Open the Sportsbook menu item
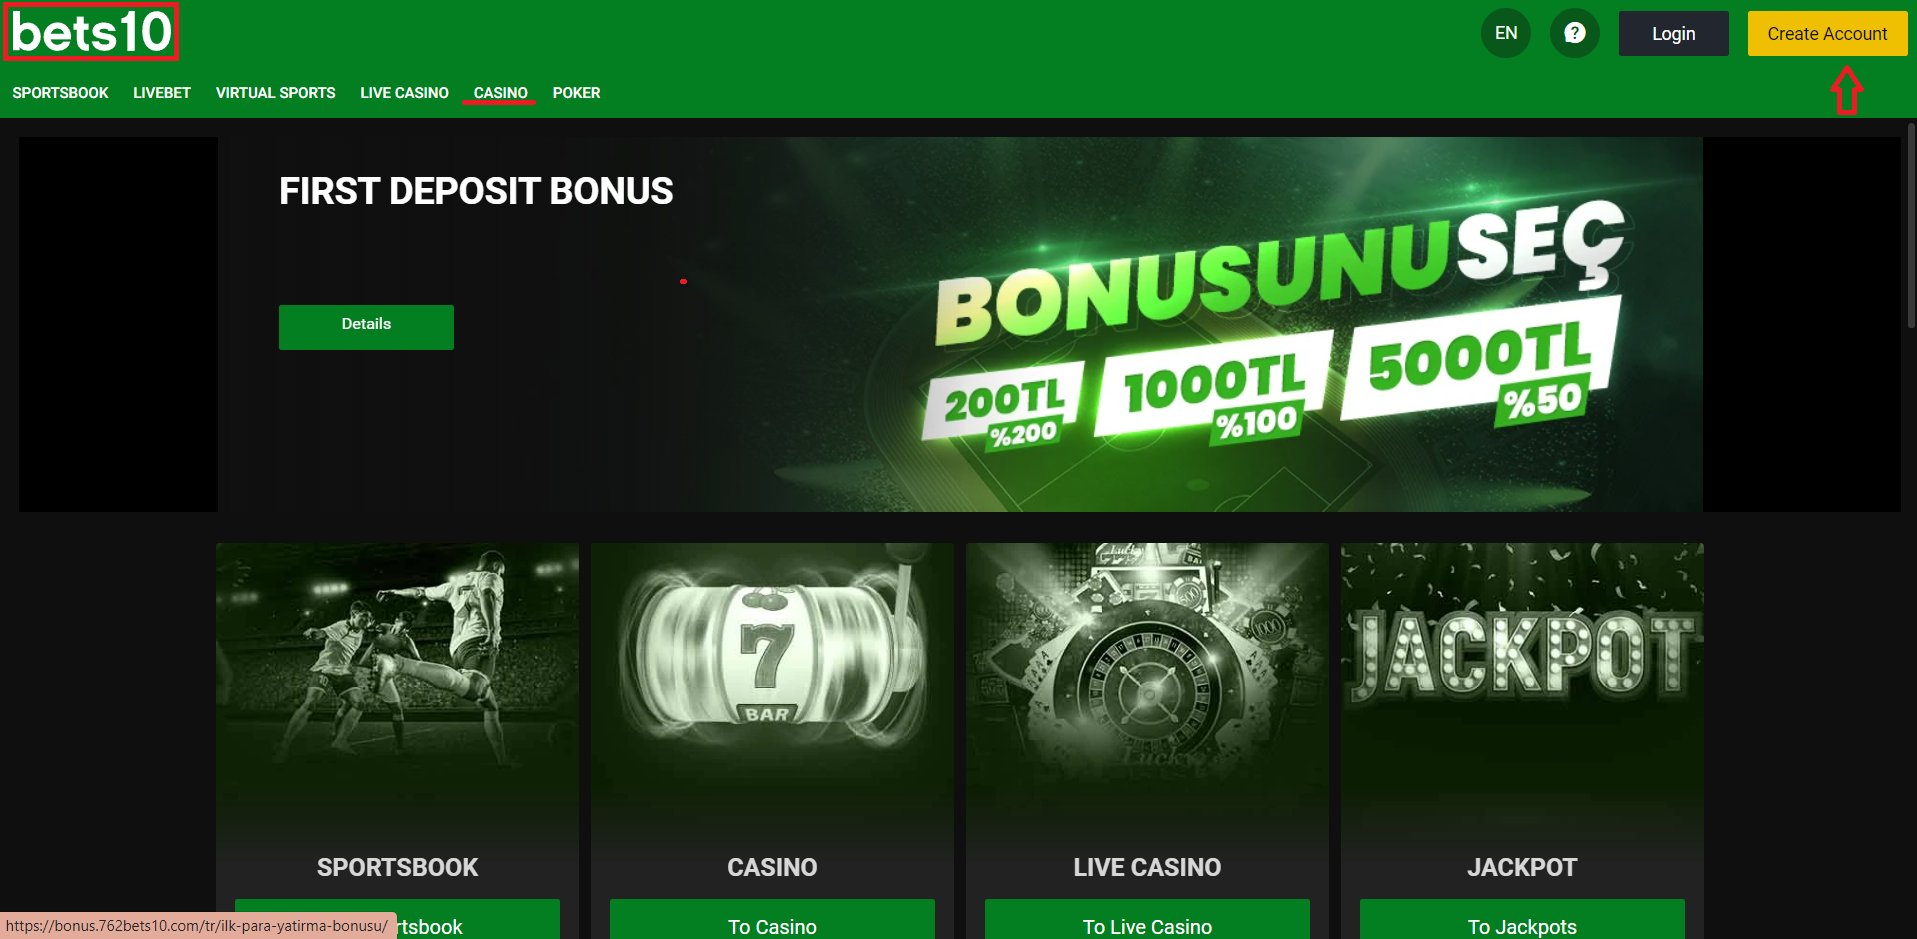1917x939 pixels. 60,93
